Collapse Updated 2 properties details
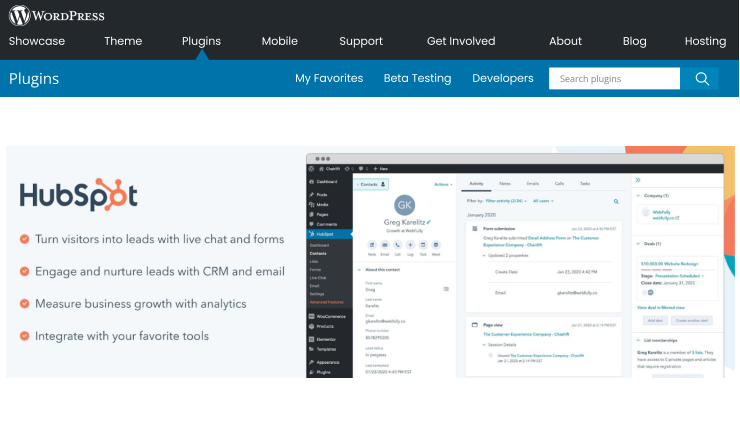 click(484, 255)
